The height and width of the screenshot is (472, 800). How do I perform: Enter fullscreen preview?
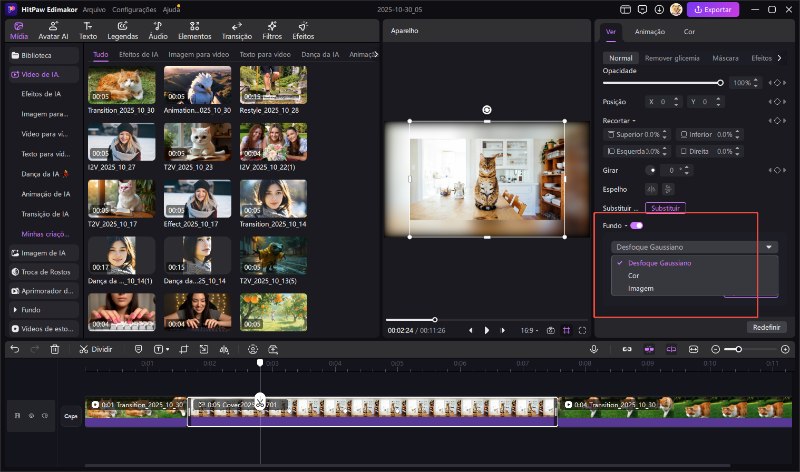click(582, 331)
